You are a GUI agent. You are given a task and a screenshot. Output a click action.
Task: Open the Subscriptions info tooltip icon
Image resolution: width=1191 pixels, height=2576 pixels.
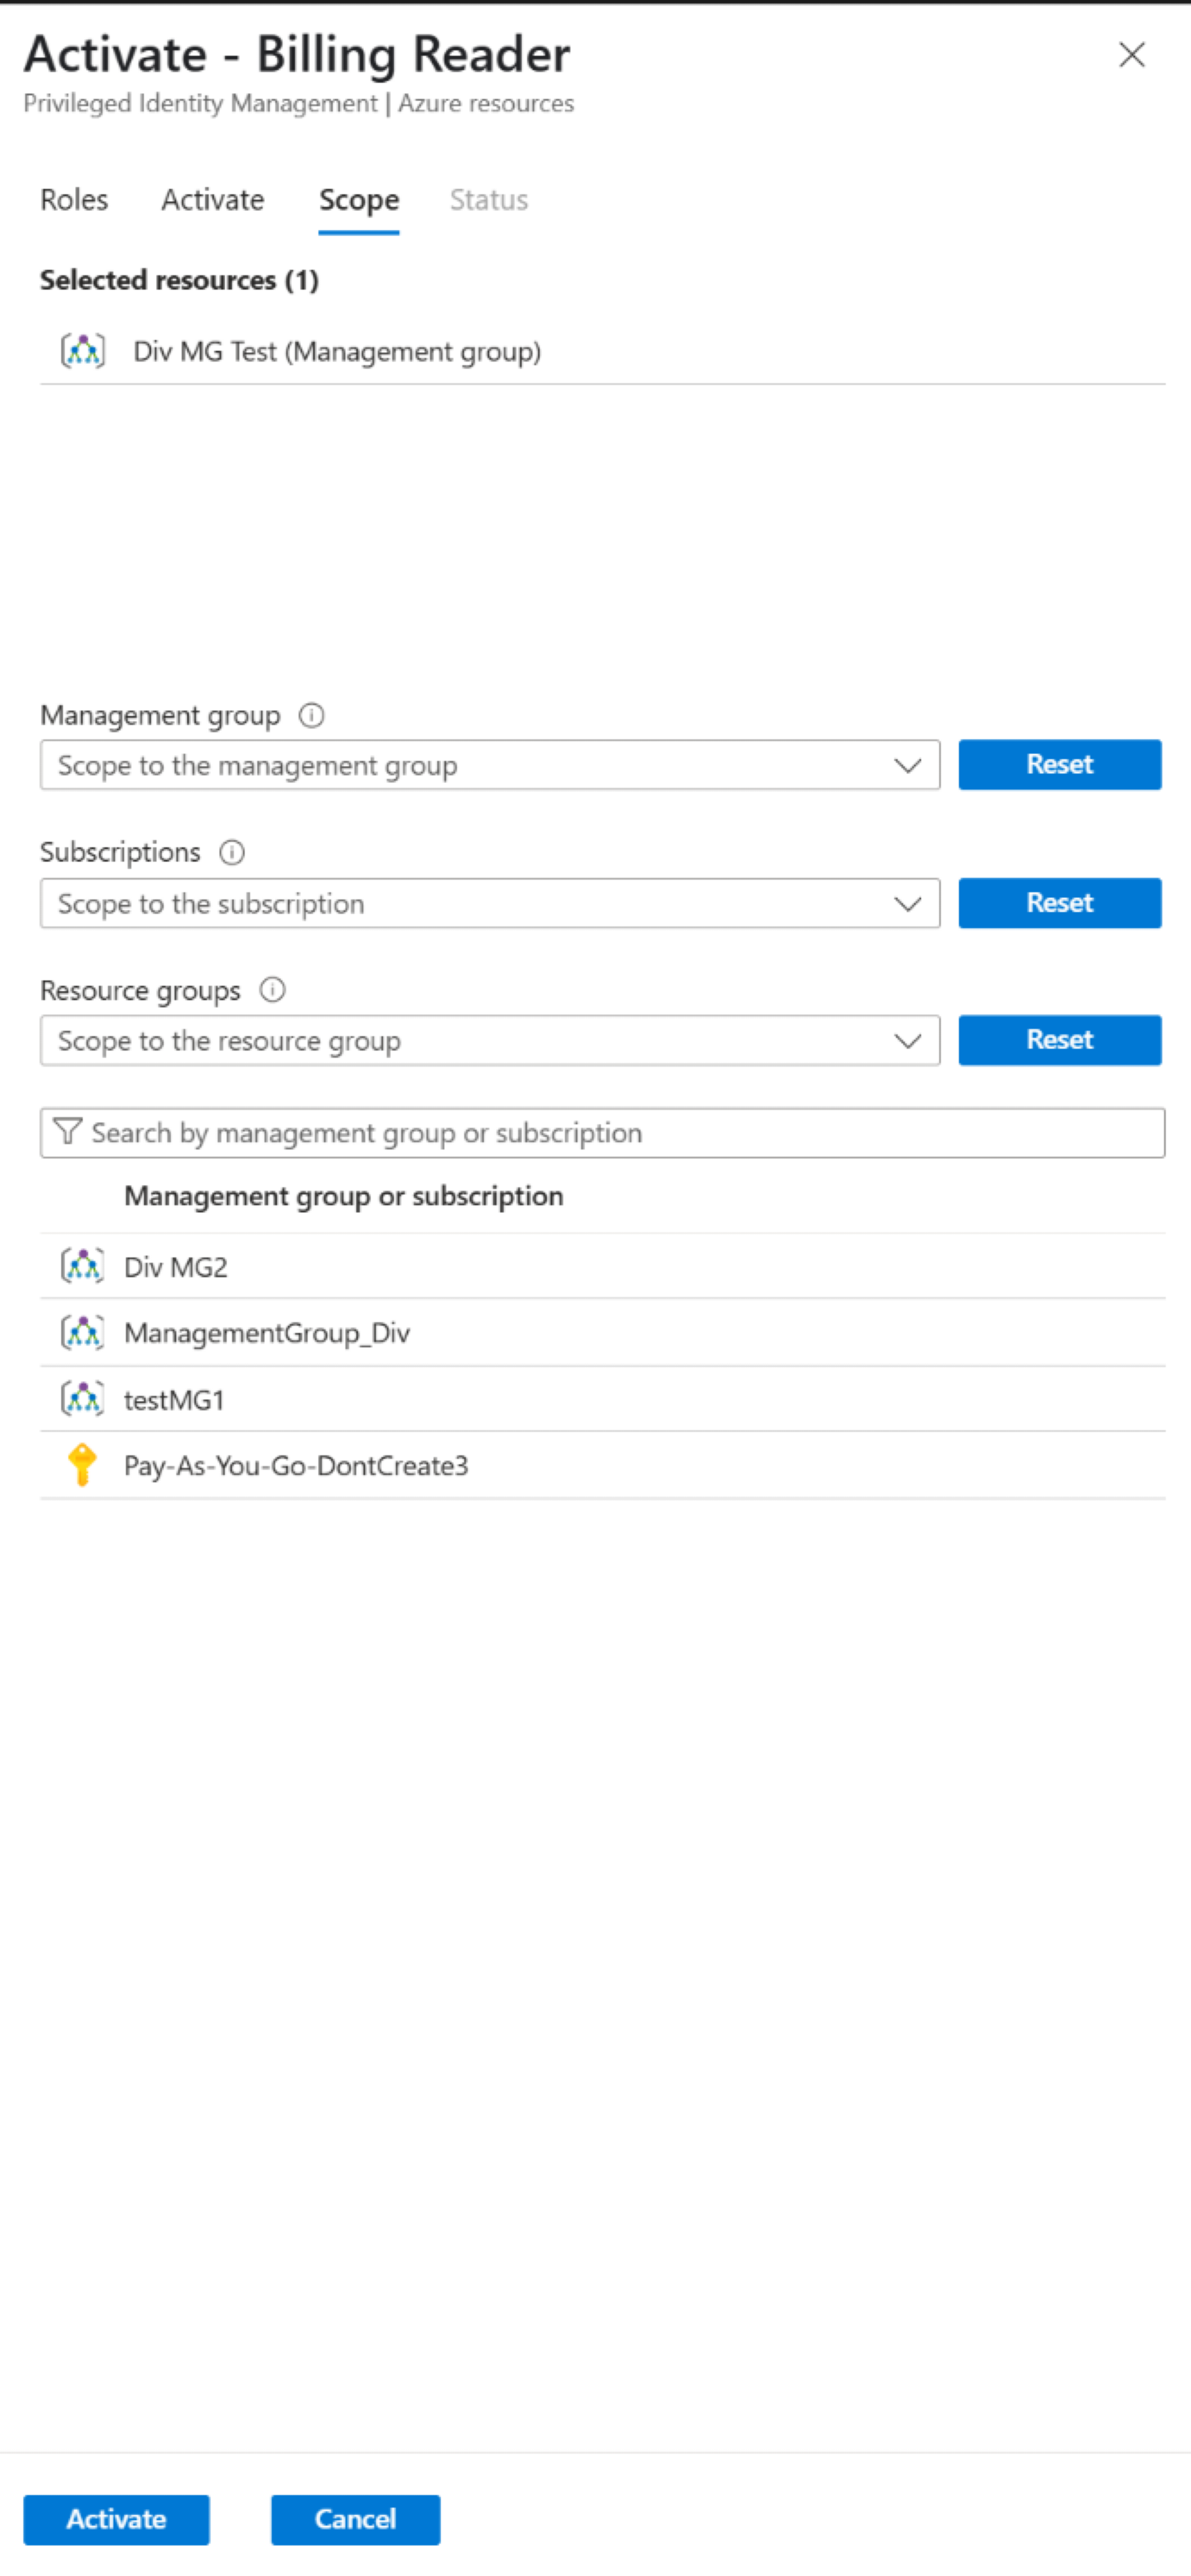tap(231, 852)
